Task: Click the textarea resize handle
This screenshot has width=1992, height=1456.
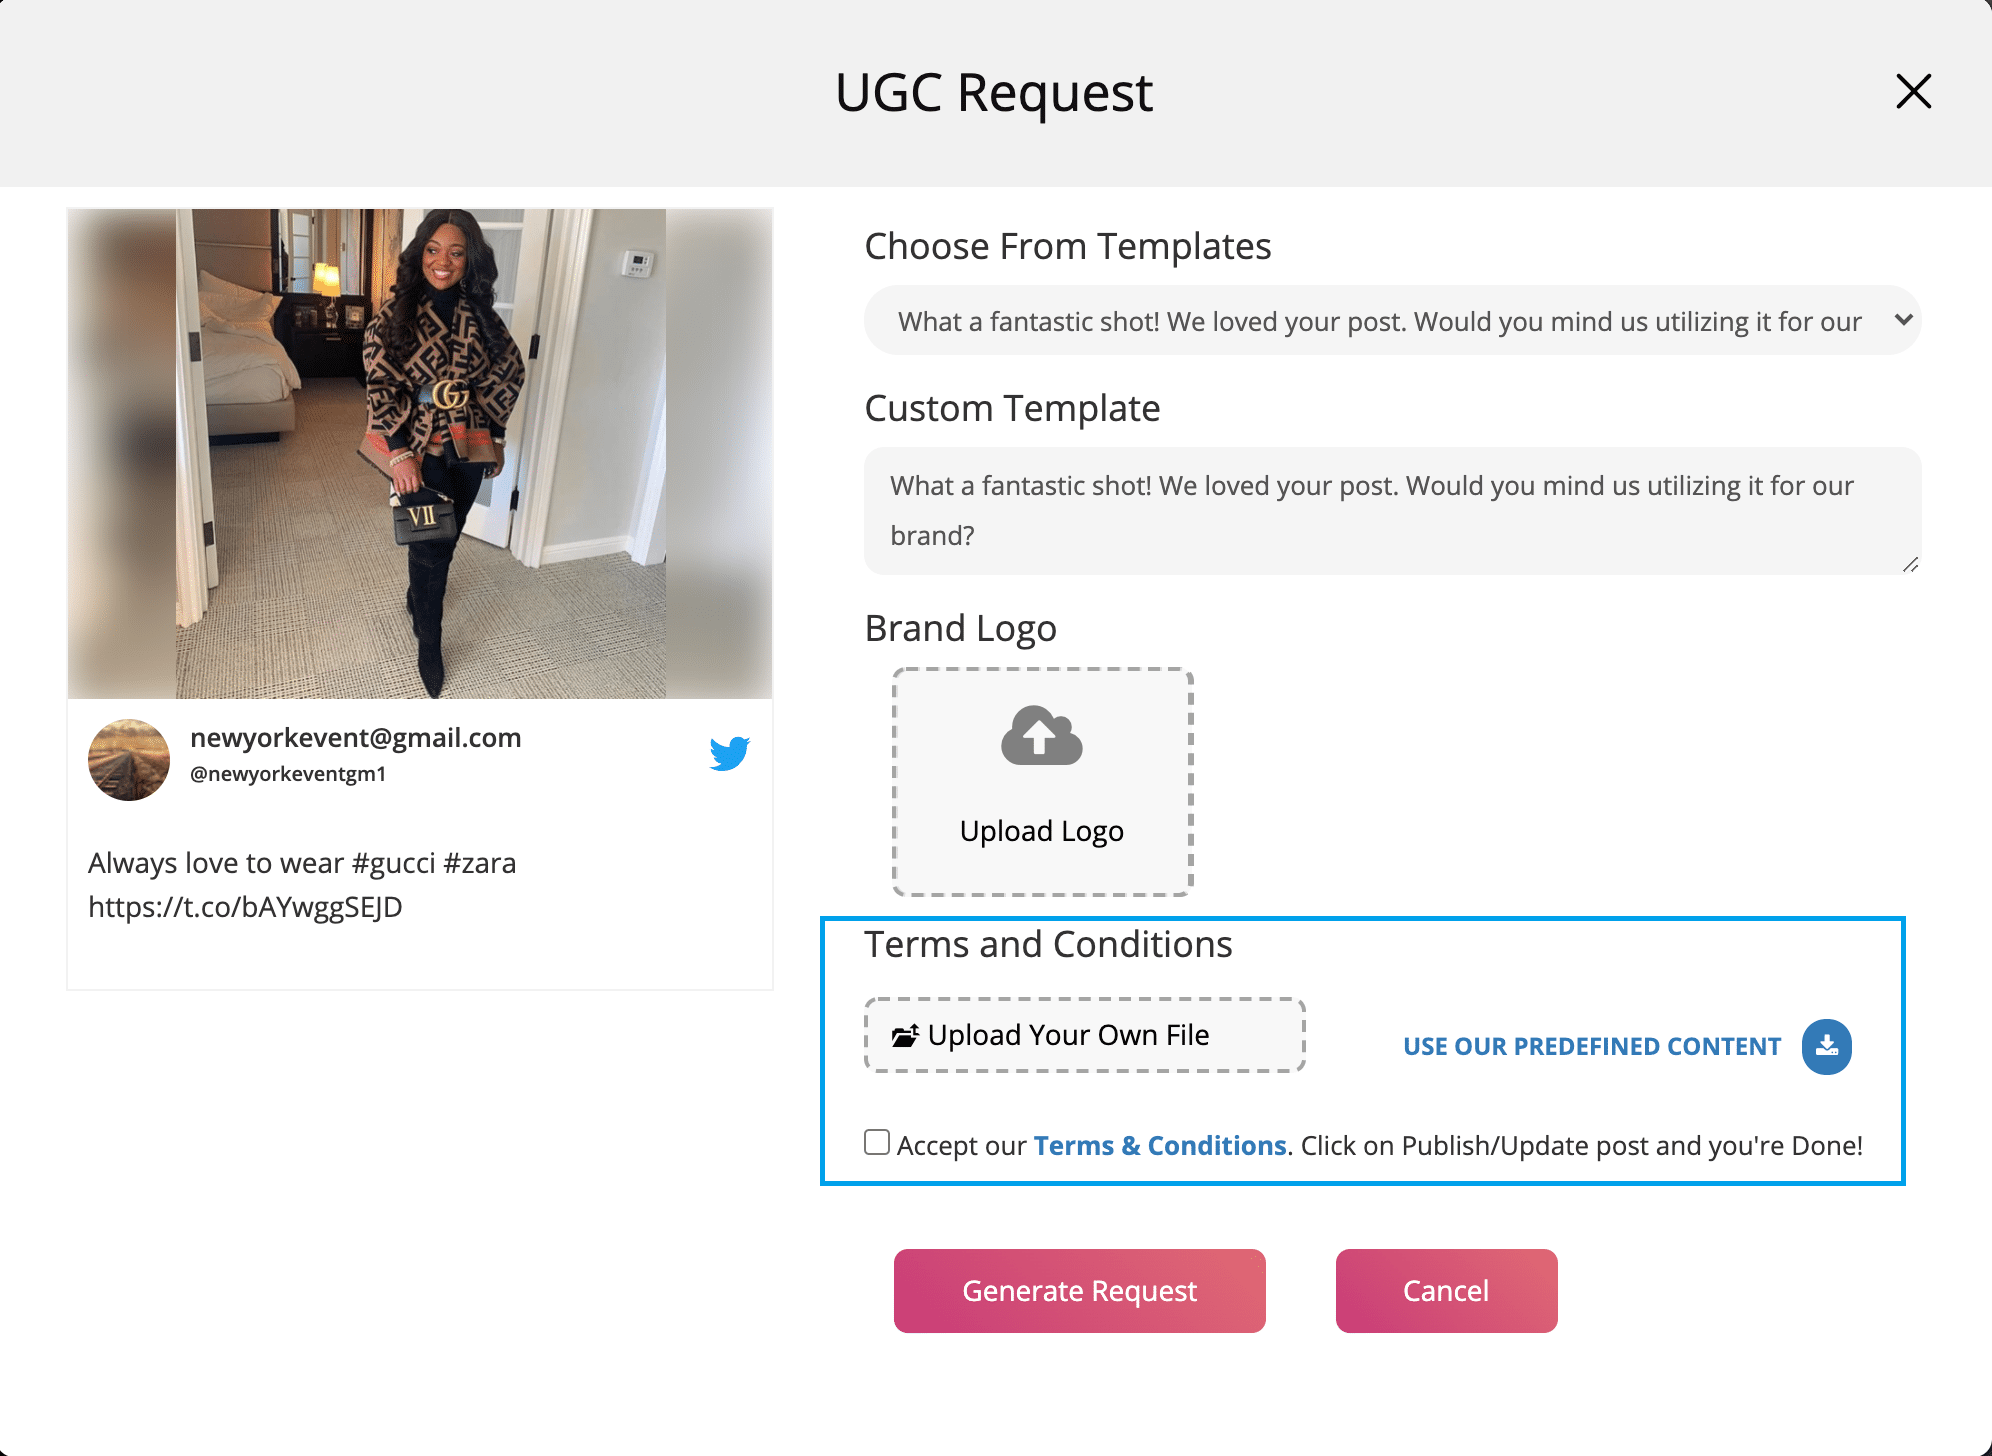Action: click(1910, 565)
